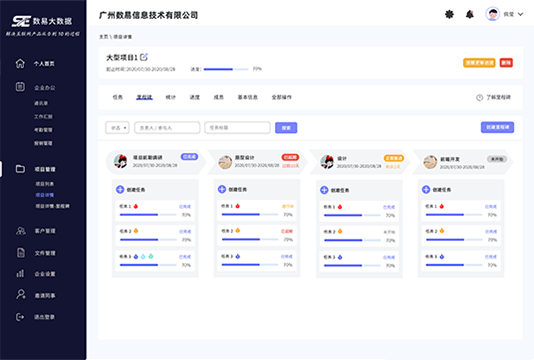Click the 大型项目1 progress bar
The image size is (534, 360).
[226, 69]
